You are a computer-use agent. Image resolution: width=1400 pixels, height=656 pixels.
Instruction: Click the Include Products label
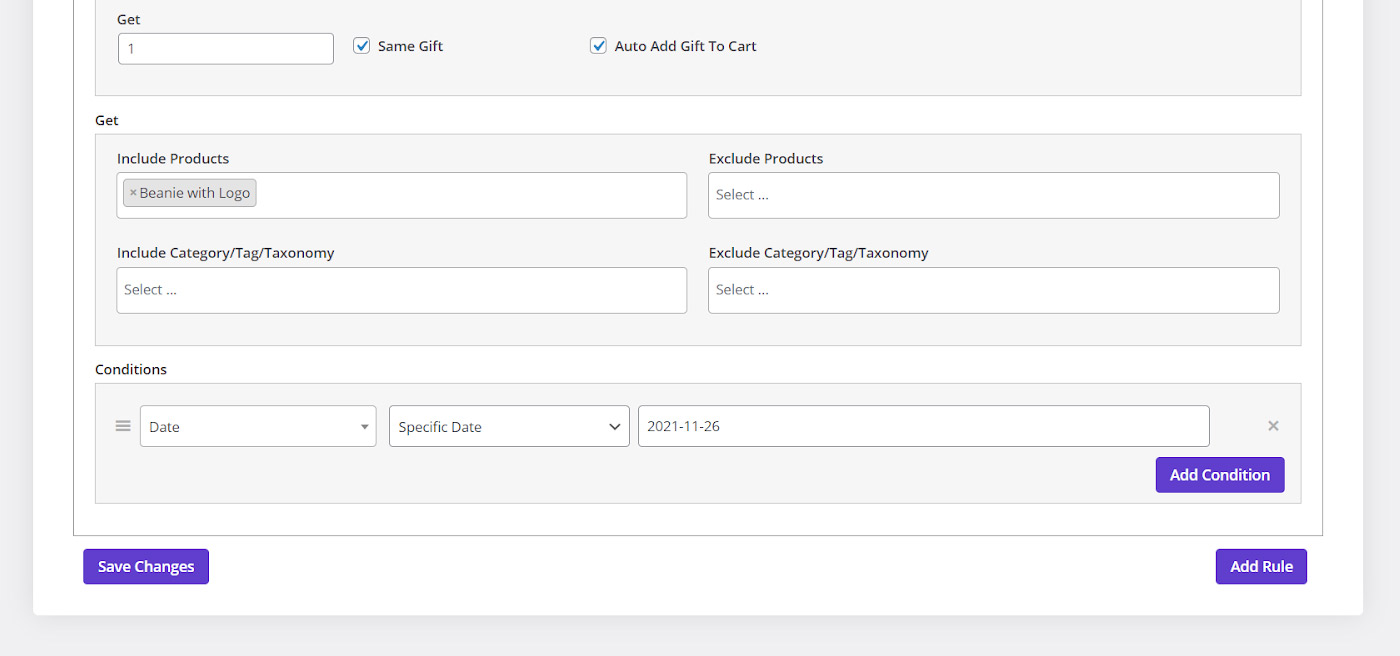click(173, 158)
